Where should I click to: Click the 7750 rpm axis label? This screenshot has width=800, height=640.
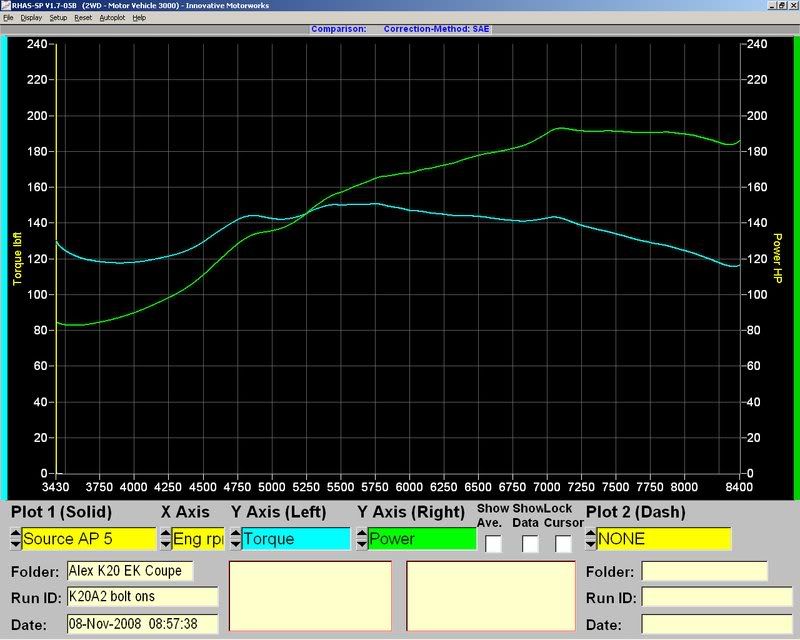[650, 487]
